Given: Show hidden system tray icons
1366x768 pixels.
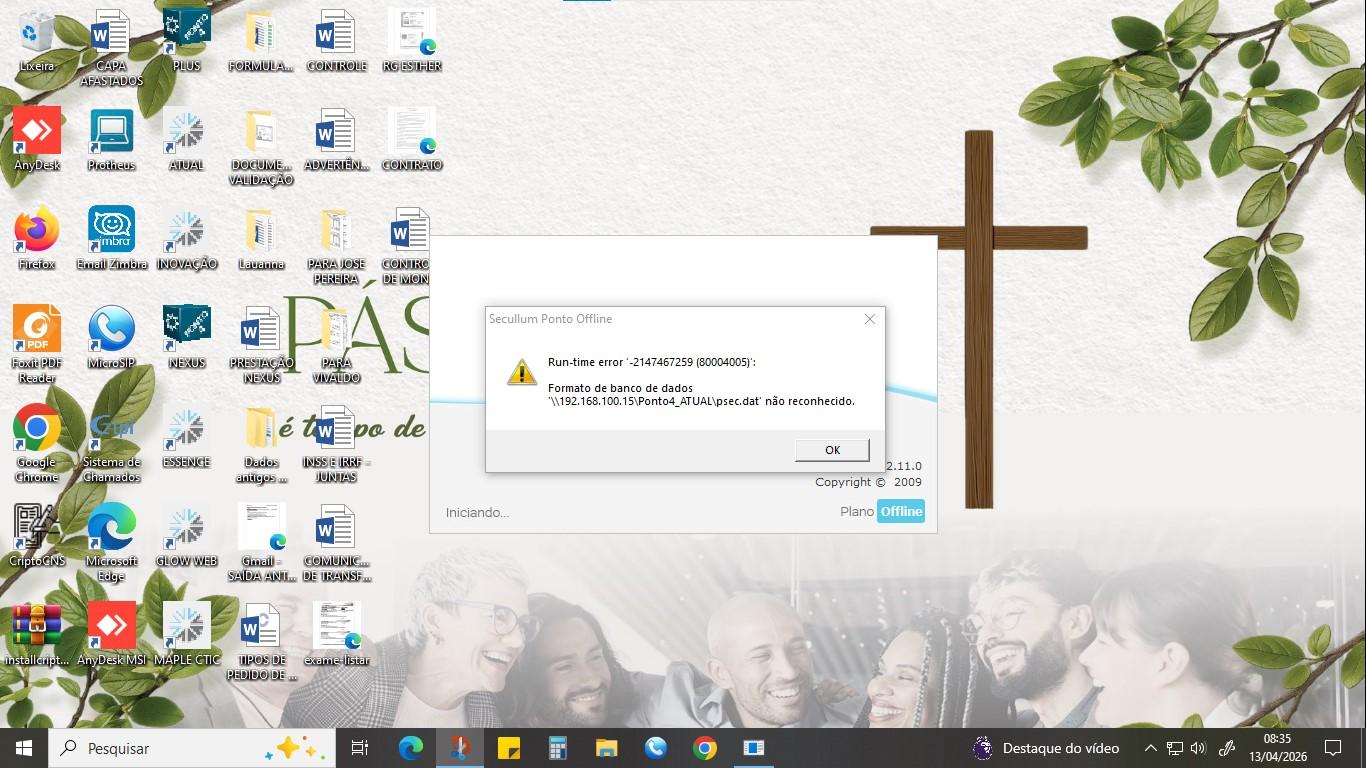Looking at the screenshot, I should point(1150,748).
